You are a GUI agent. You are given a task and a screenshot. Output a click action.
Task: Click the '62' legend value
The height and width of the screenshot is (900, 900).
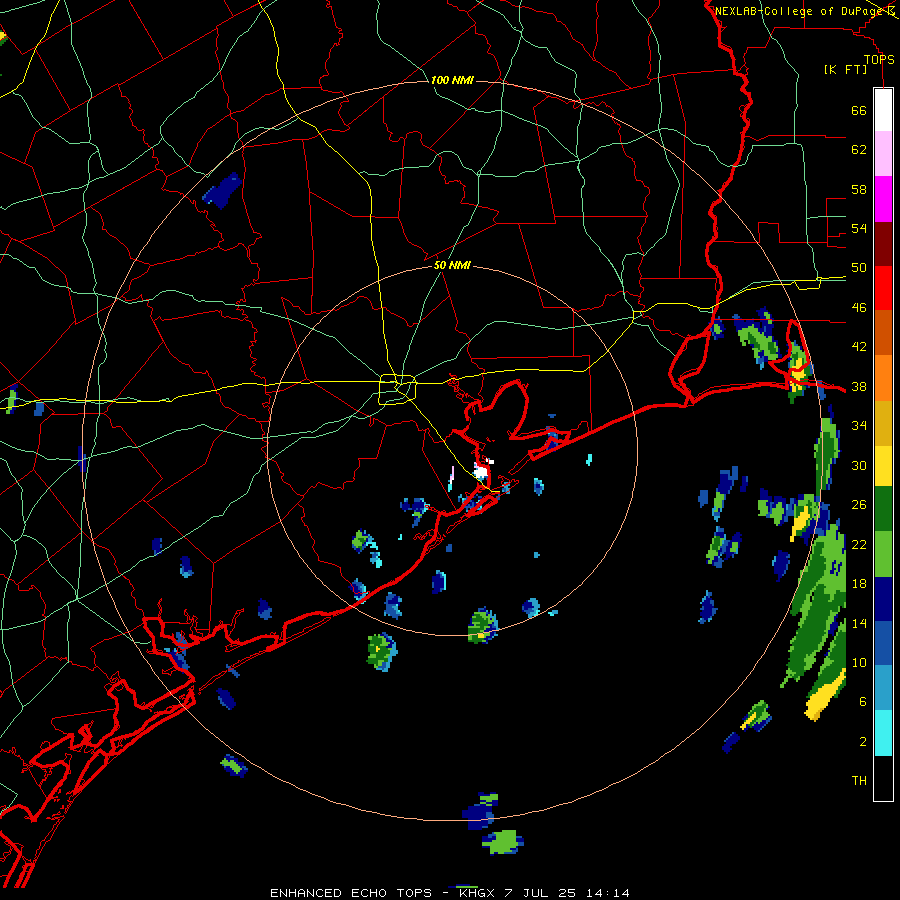[859, 150]
